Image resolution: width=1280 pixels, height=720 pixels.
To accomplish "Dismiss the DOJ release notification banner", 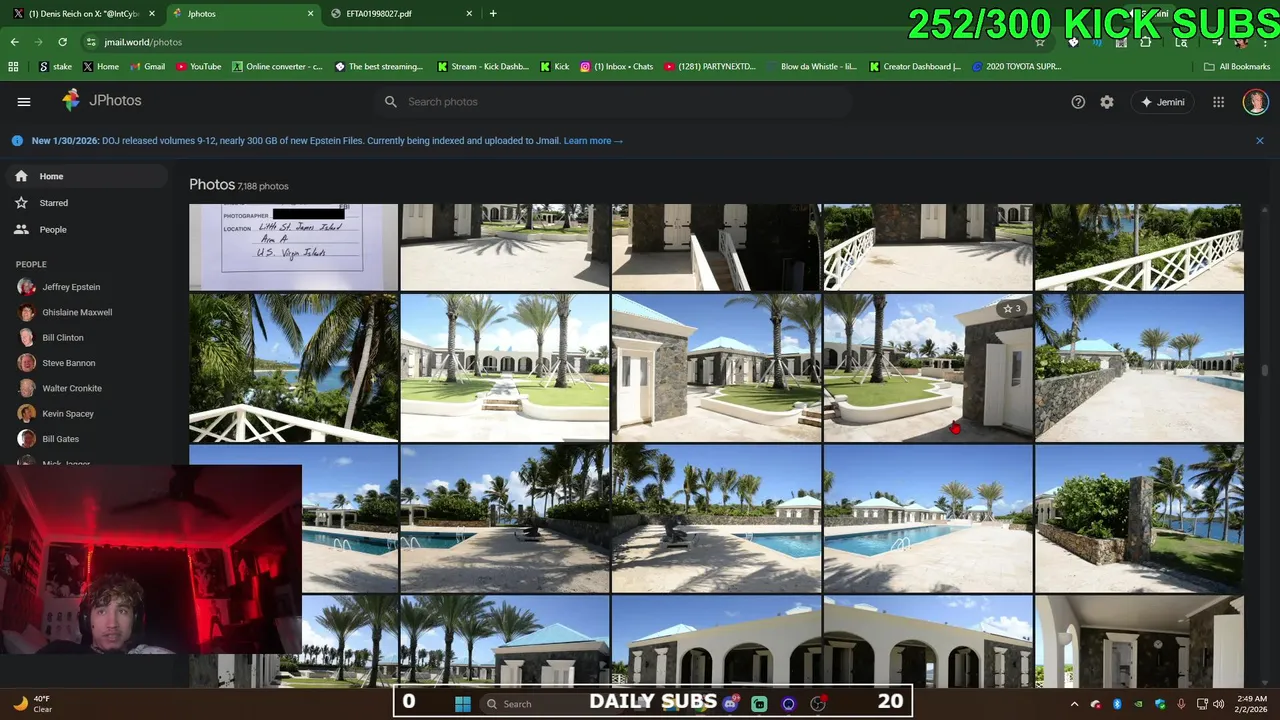I will [1260, 141].
